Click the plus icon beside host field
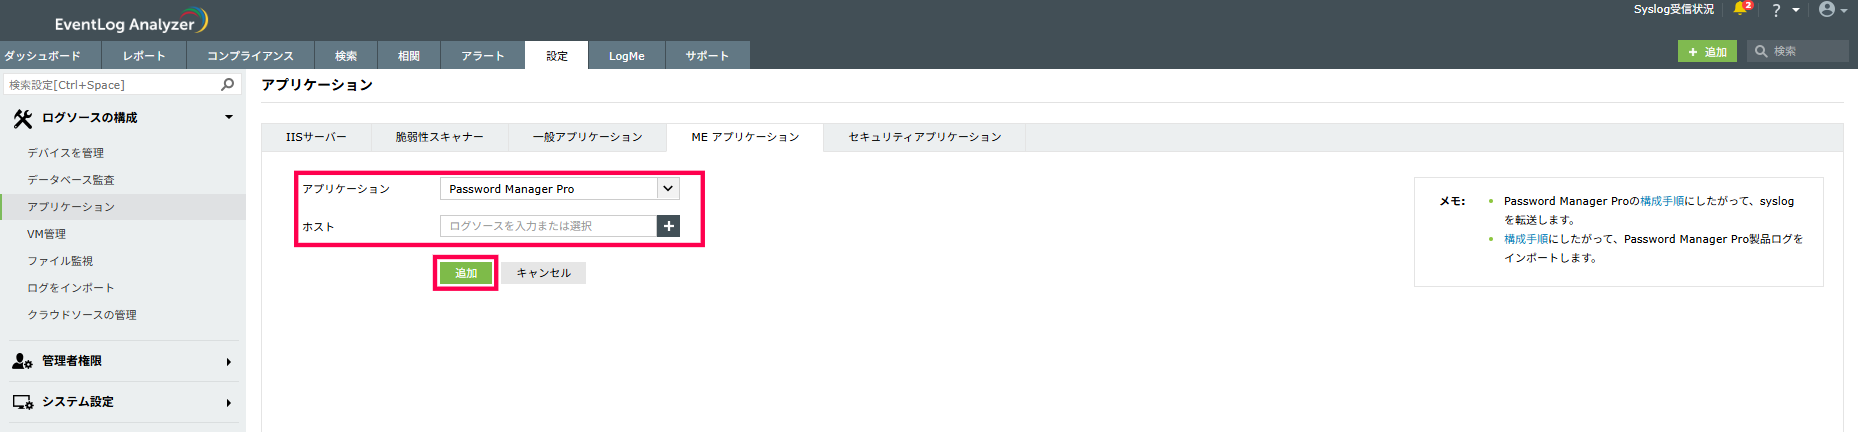 [668, 226]
